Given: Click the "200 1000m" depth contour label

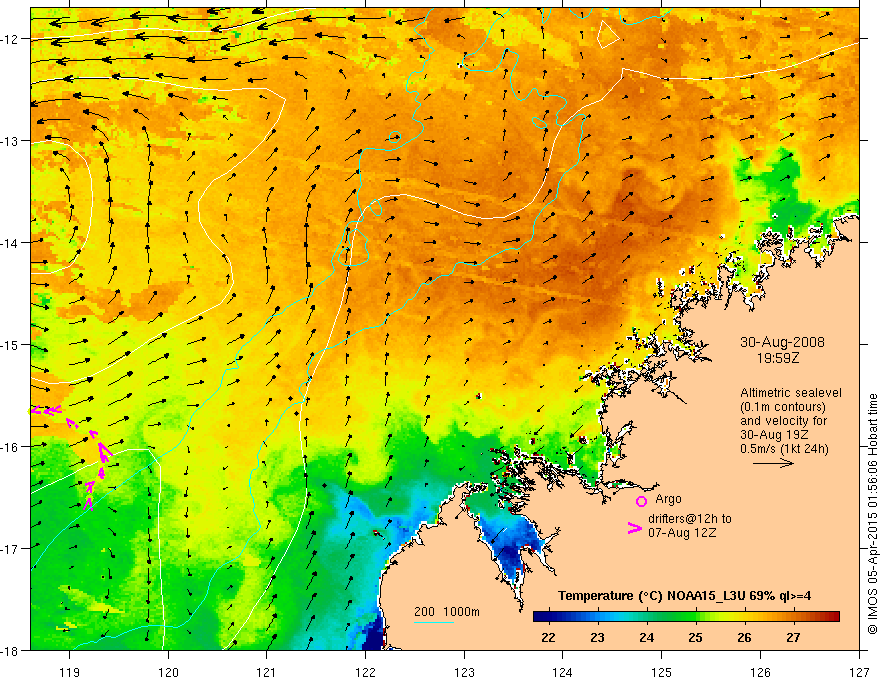Looking at the screenshot, I should click(447, 612).
